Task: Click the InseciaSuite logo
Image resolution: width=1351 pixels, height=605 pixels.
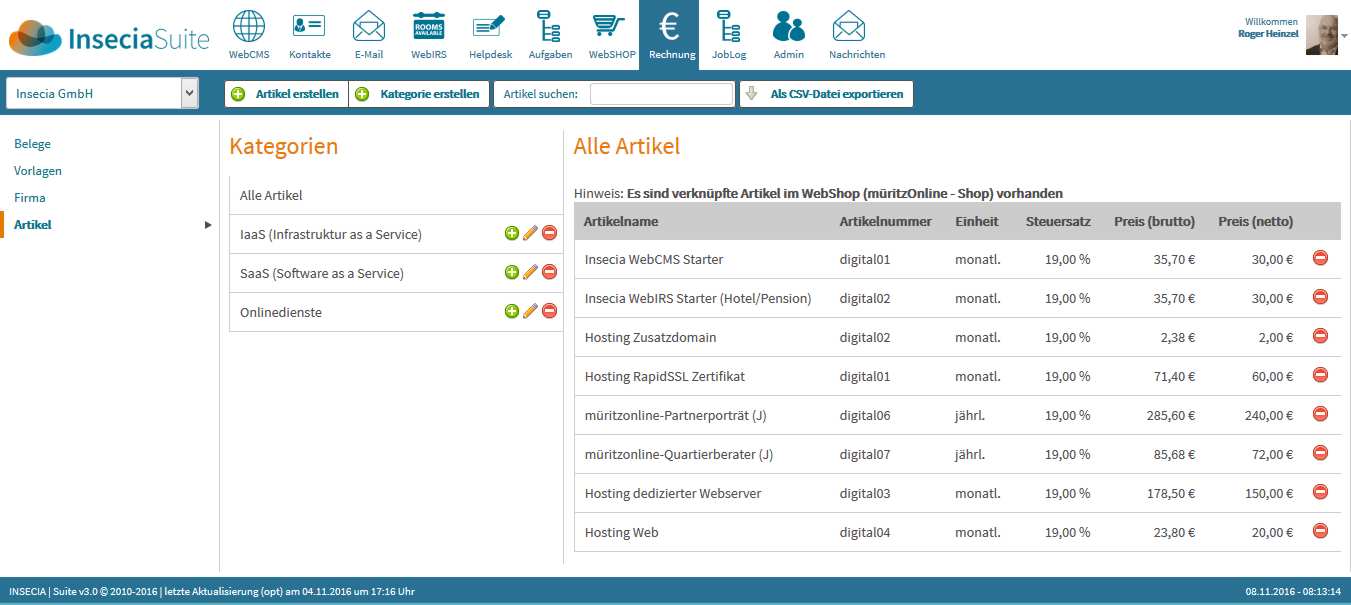Action: pos(109,37)
